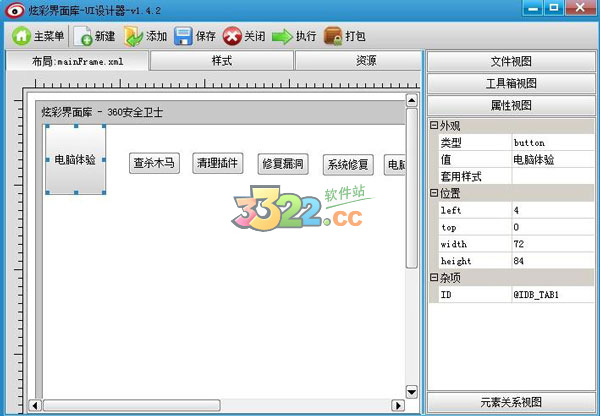Click the horizontal scroll right arrow
The image size is (600, 416).
[398, 405]
